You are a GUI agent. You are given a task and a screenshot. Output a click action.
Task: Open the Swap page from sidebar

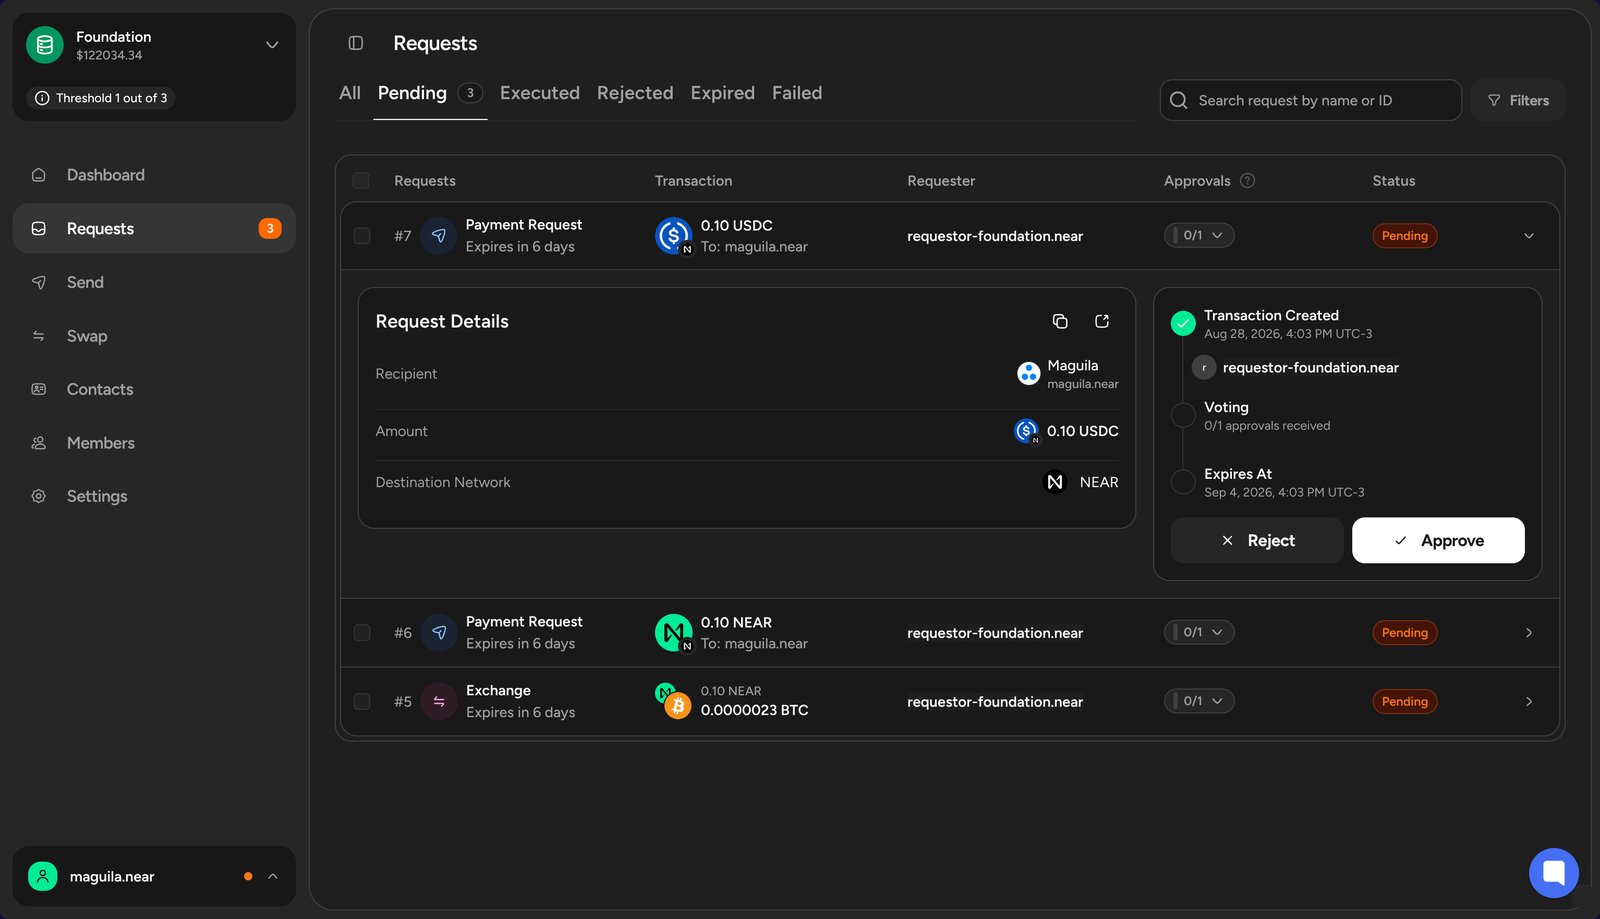pos(154,336)
